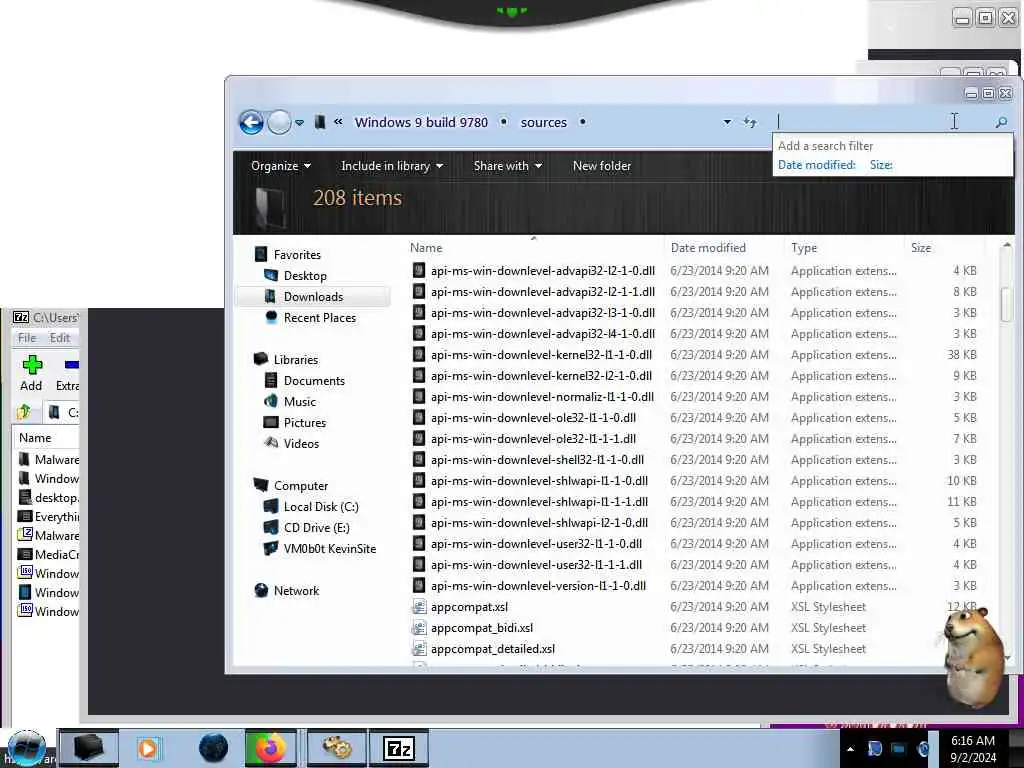1024x768 pixels.
Task: Click the globe browser icon on taskbar
Action: click(x=213, y=748)
